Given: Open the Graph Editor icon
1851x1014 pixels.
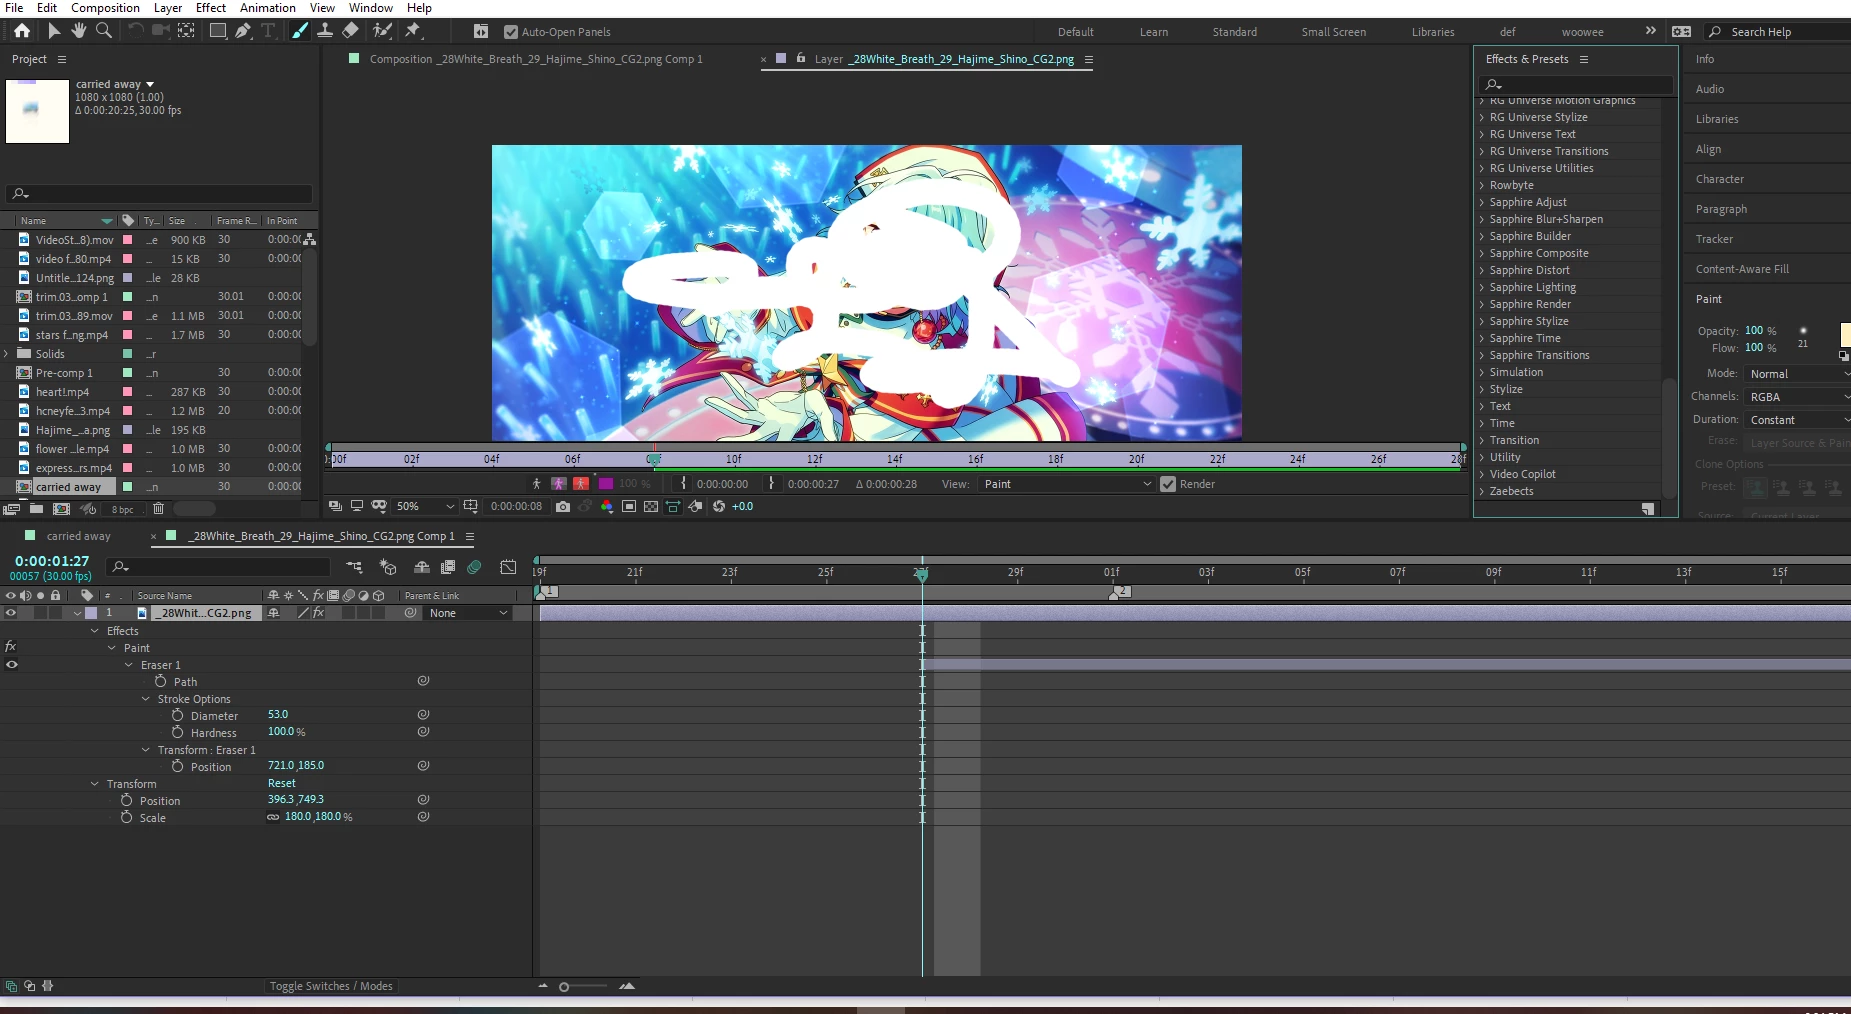Looking at the screenshot, I should pos(508,567).
